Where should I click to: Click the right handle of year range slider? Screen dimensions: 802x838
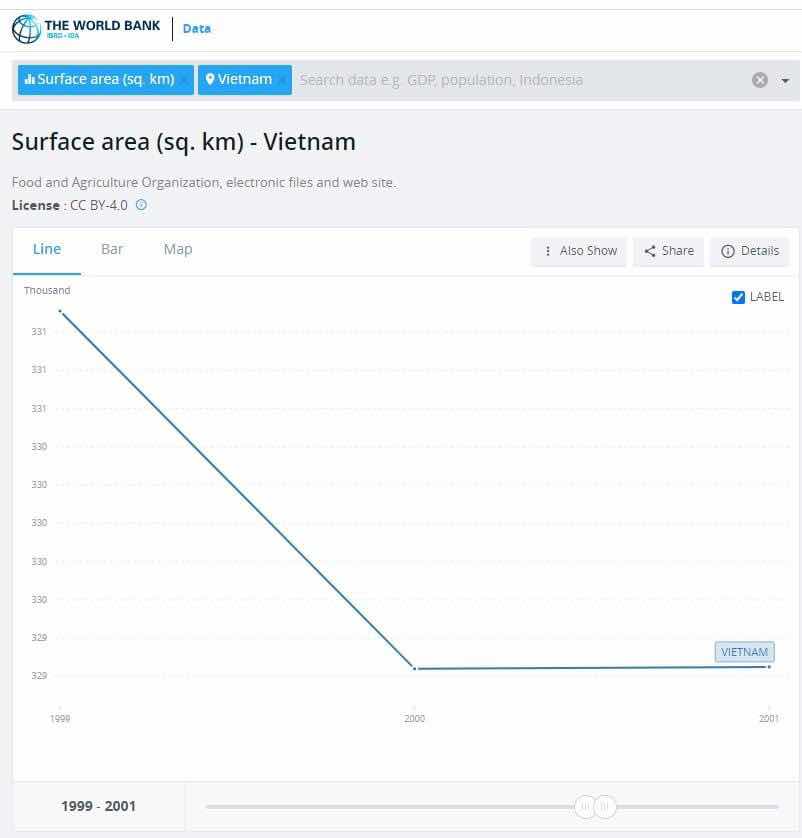pos(605,806)
